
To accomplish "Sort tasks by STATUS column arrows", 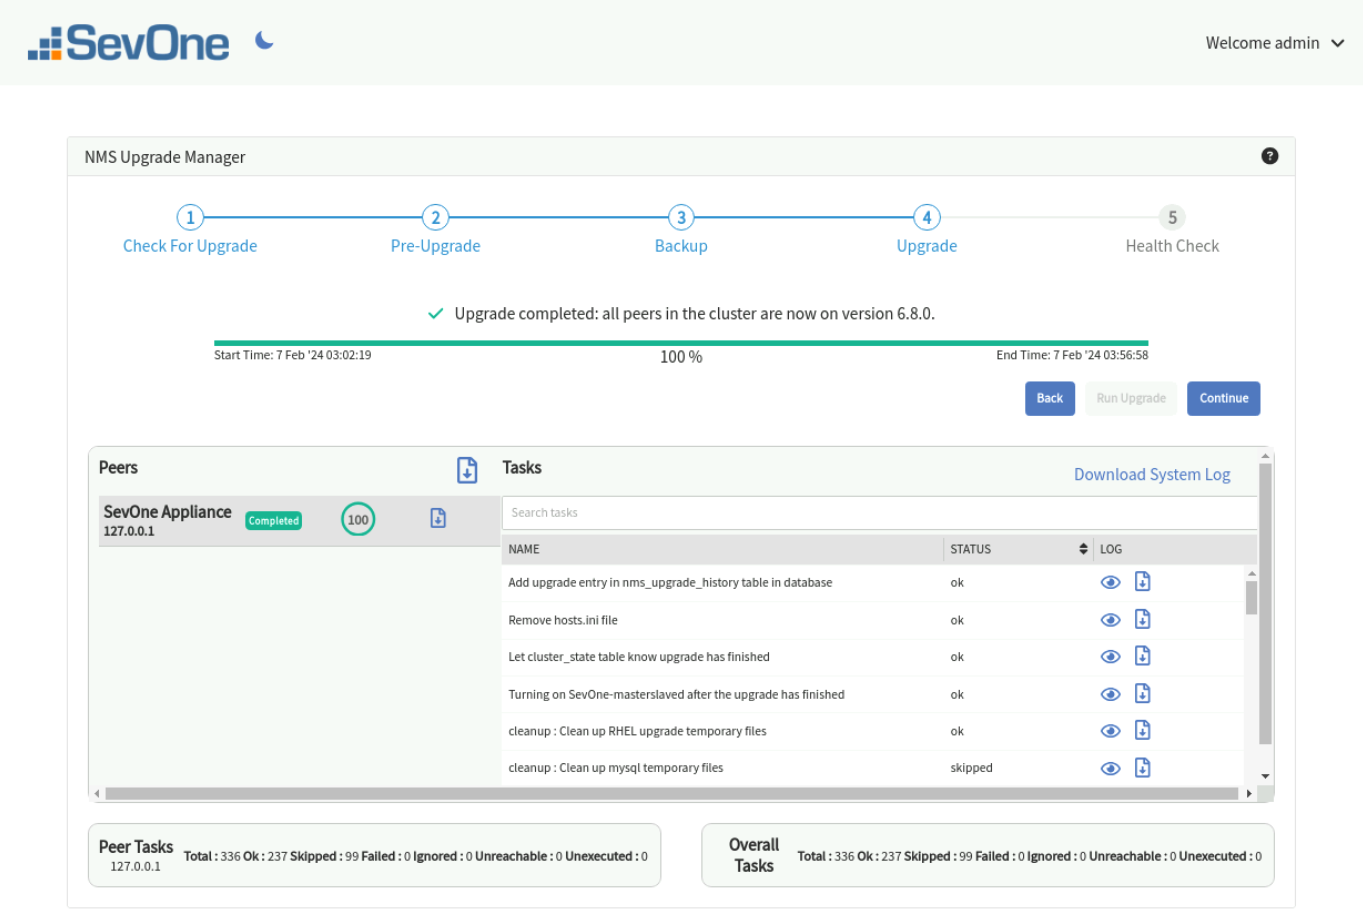I will point(1083,549).
